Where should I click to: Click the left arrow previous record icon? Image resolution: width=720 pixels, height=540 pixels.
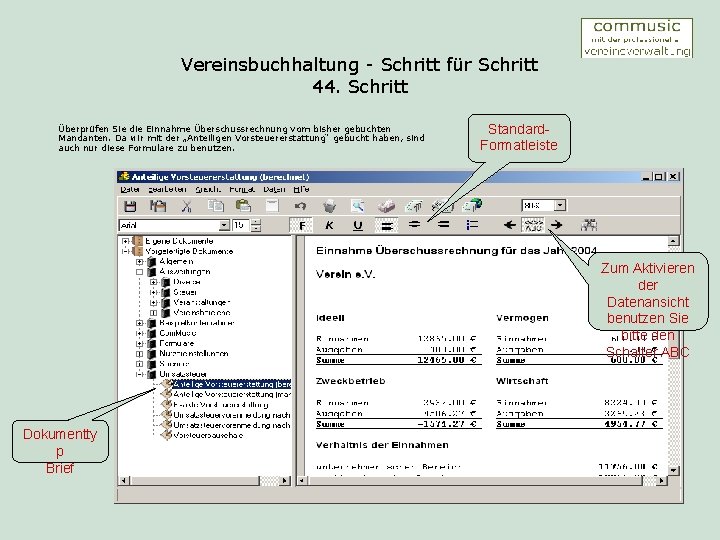(x=510, y=225)
